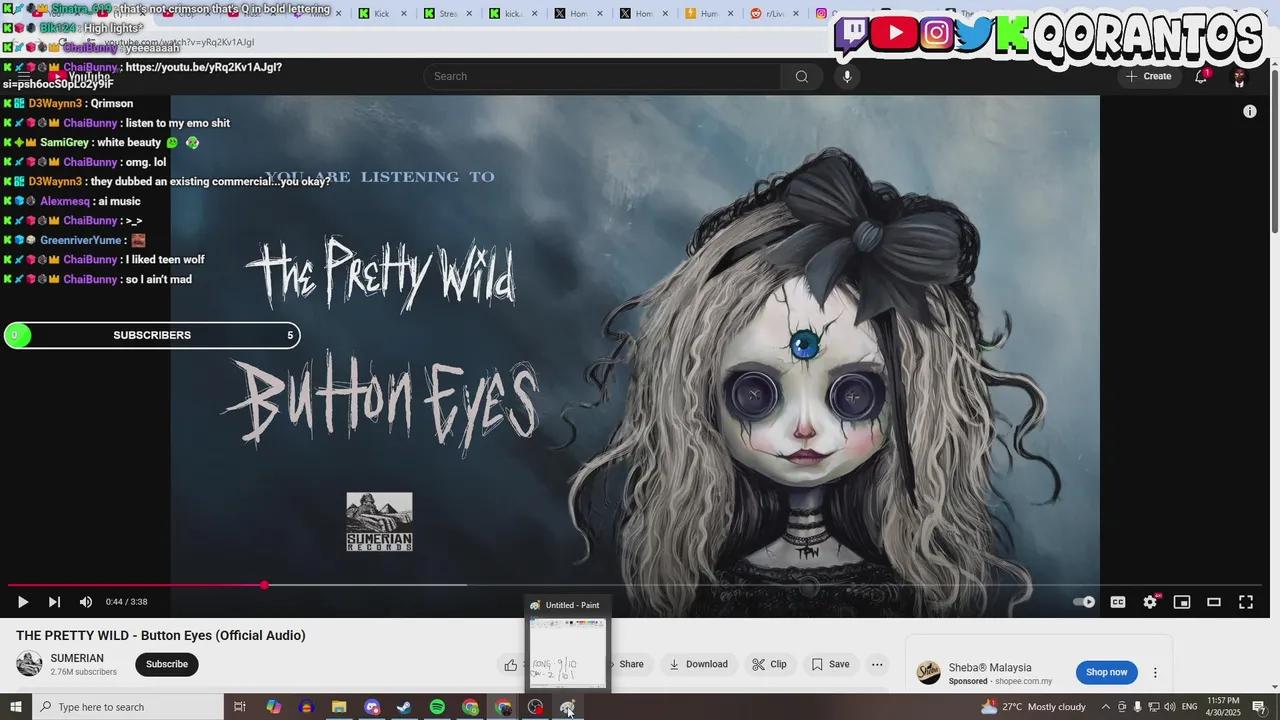The width and height of the screenshot is (1280, 720).
Task: Start voice search with microphone
Action: coord(847,76)
